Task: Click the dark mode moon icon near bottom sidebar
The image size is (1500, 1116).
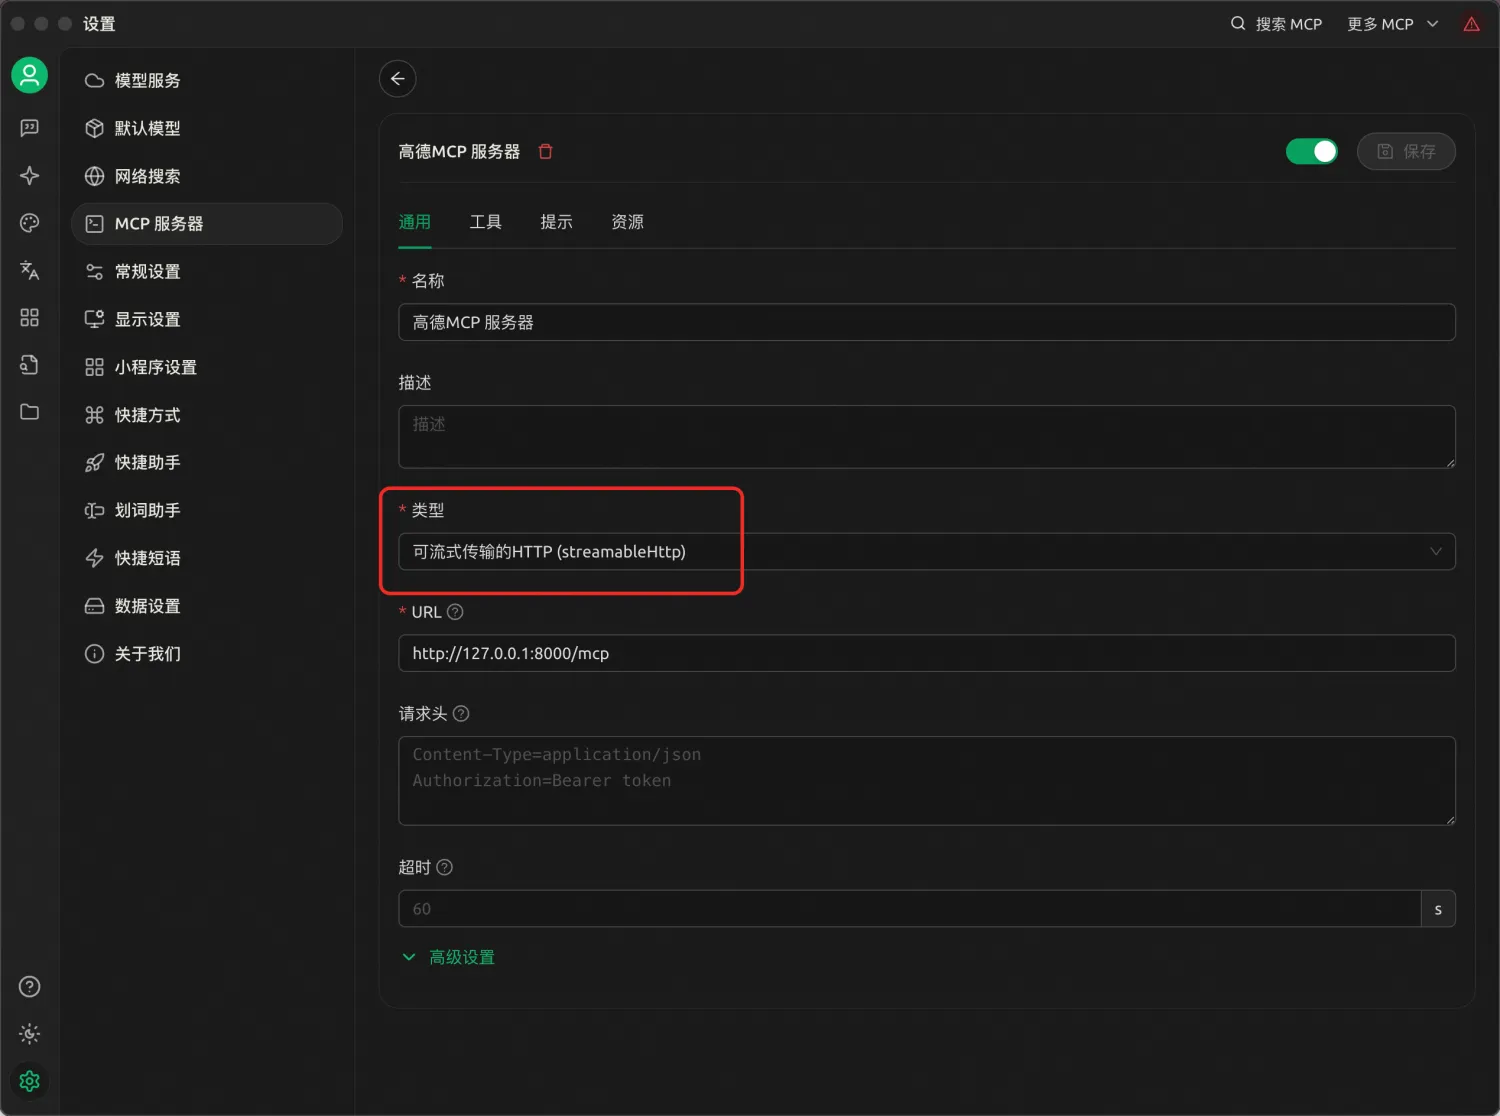Action: tap(29, 1034)
